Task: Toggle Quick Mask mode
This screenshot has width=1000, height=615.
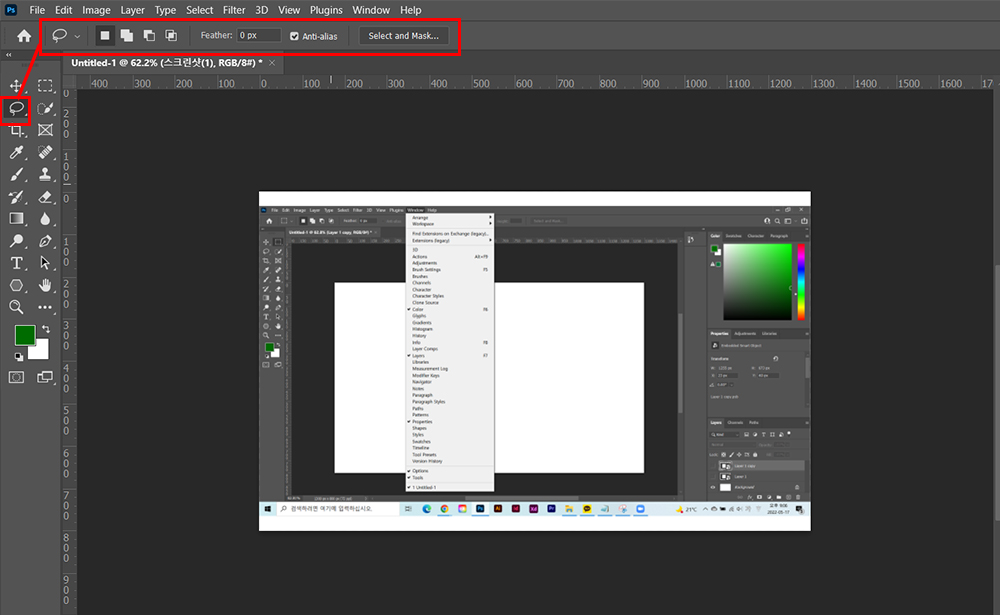Action: (16, 377)
